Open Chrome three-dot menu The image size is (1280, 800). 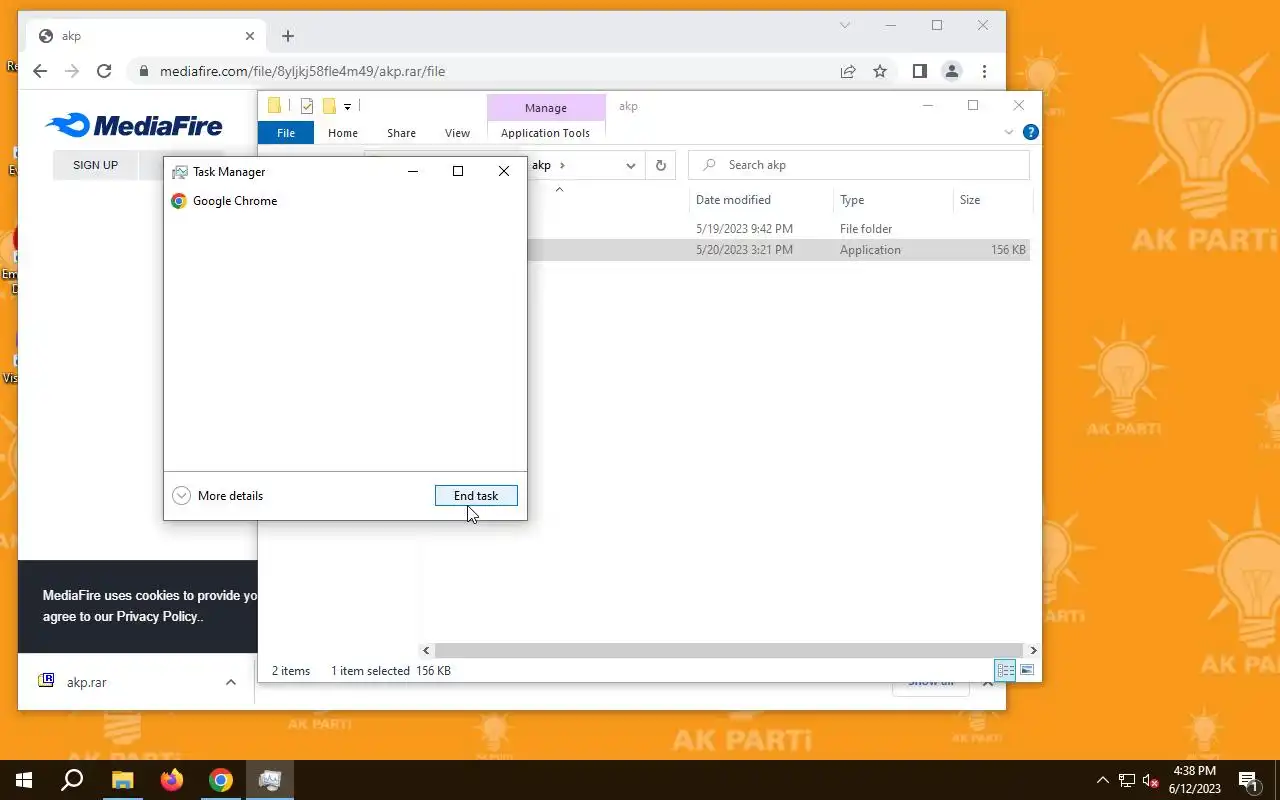coord(985,71)
